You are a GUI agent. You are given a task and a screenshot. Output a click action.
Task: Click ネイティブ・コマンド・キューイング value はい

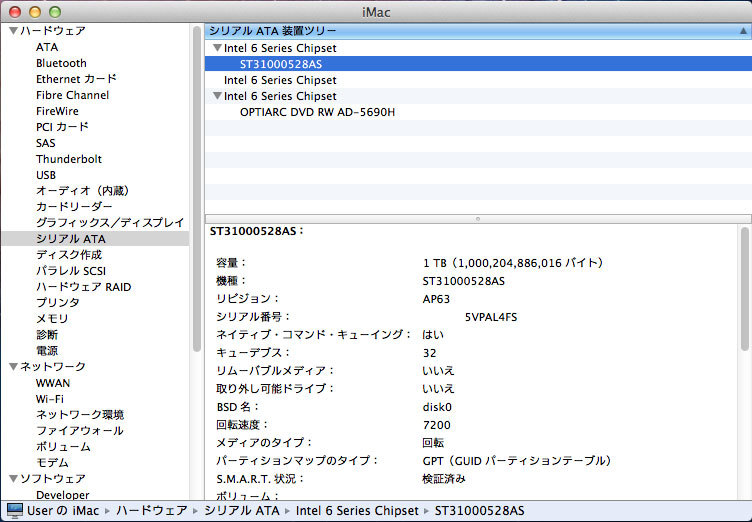pos(433,335)
